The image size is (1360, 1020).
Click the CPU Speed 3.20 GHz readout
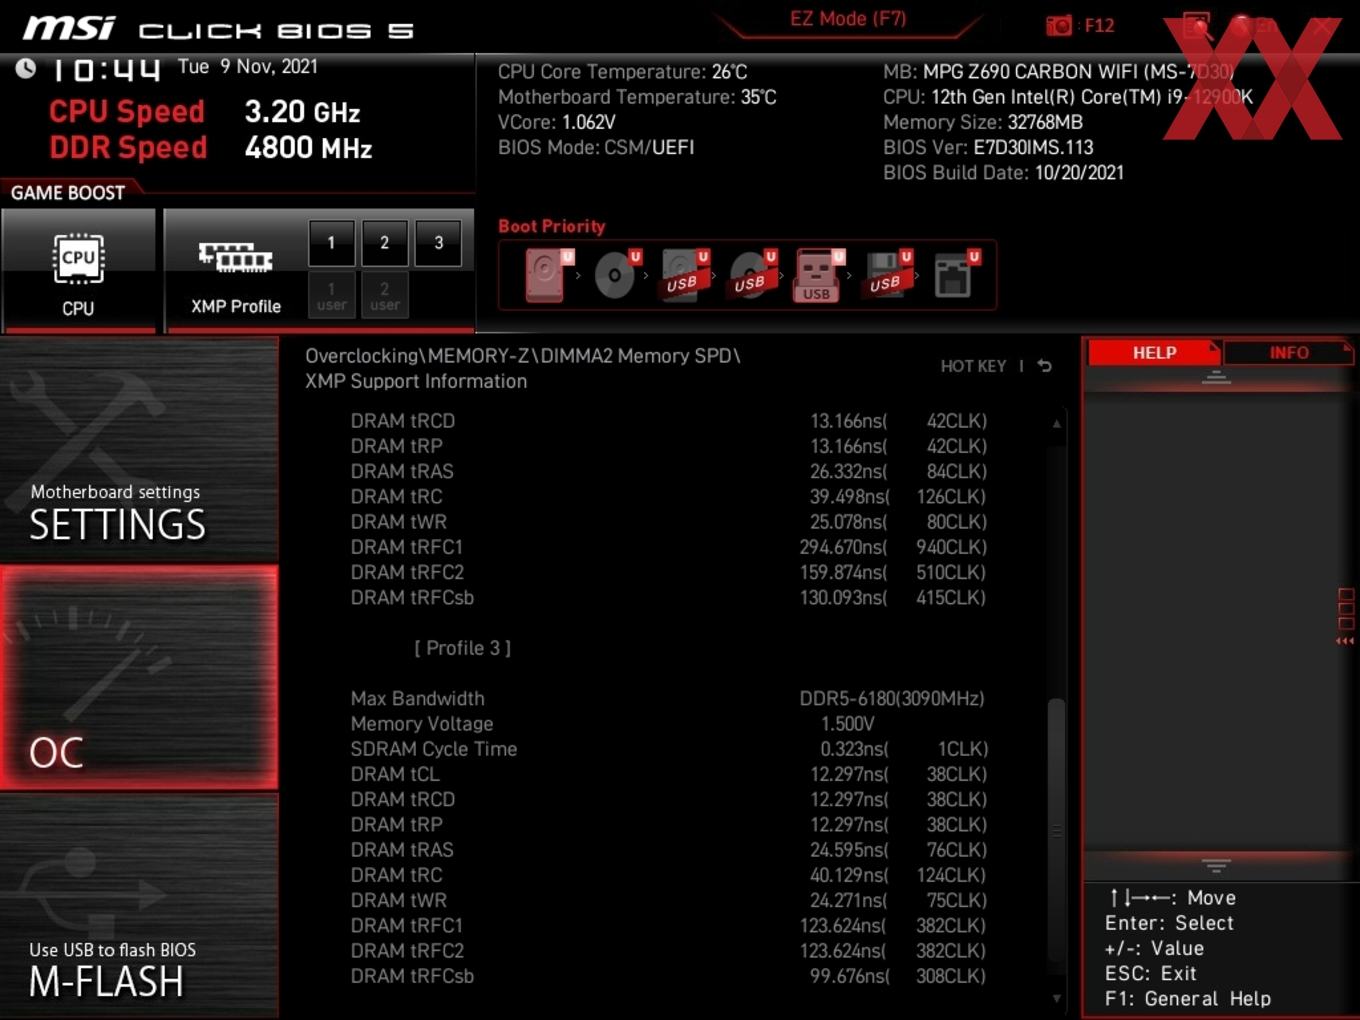tap(205, 112)
